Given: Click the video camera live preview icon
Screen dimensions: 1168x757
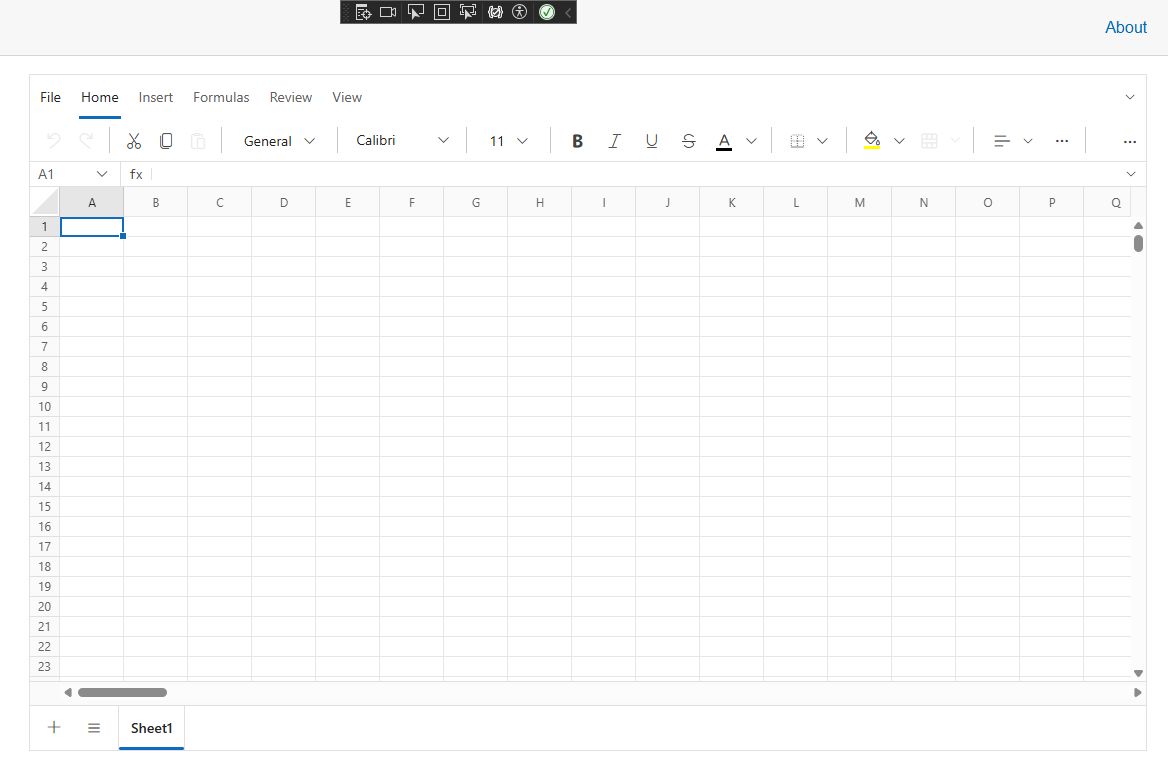Looking at the screenshot, I should tap(388, 12).
